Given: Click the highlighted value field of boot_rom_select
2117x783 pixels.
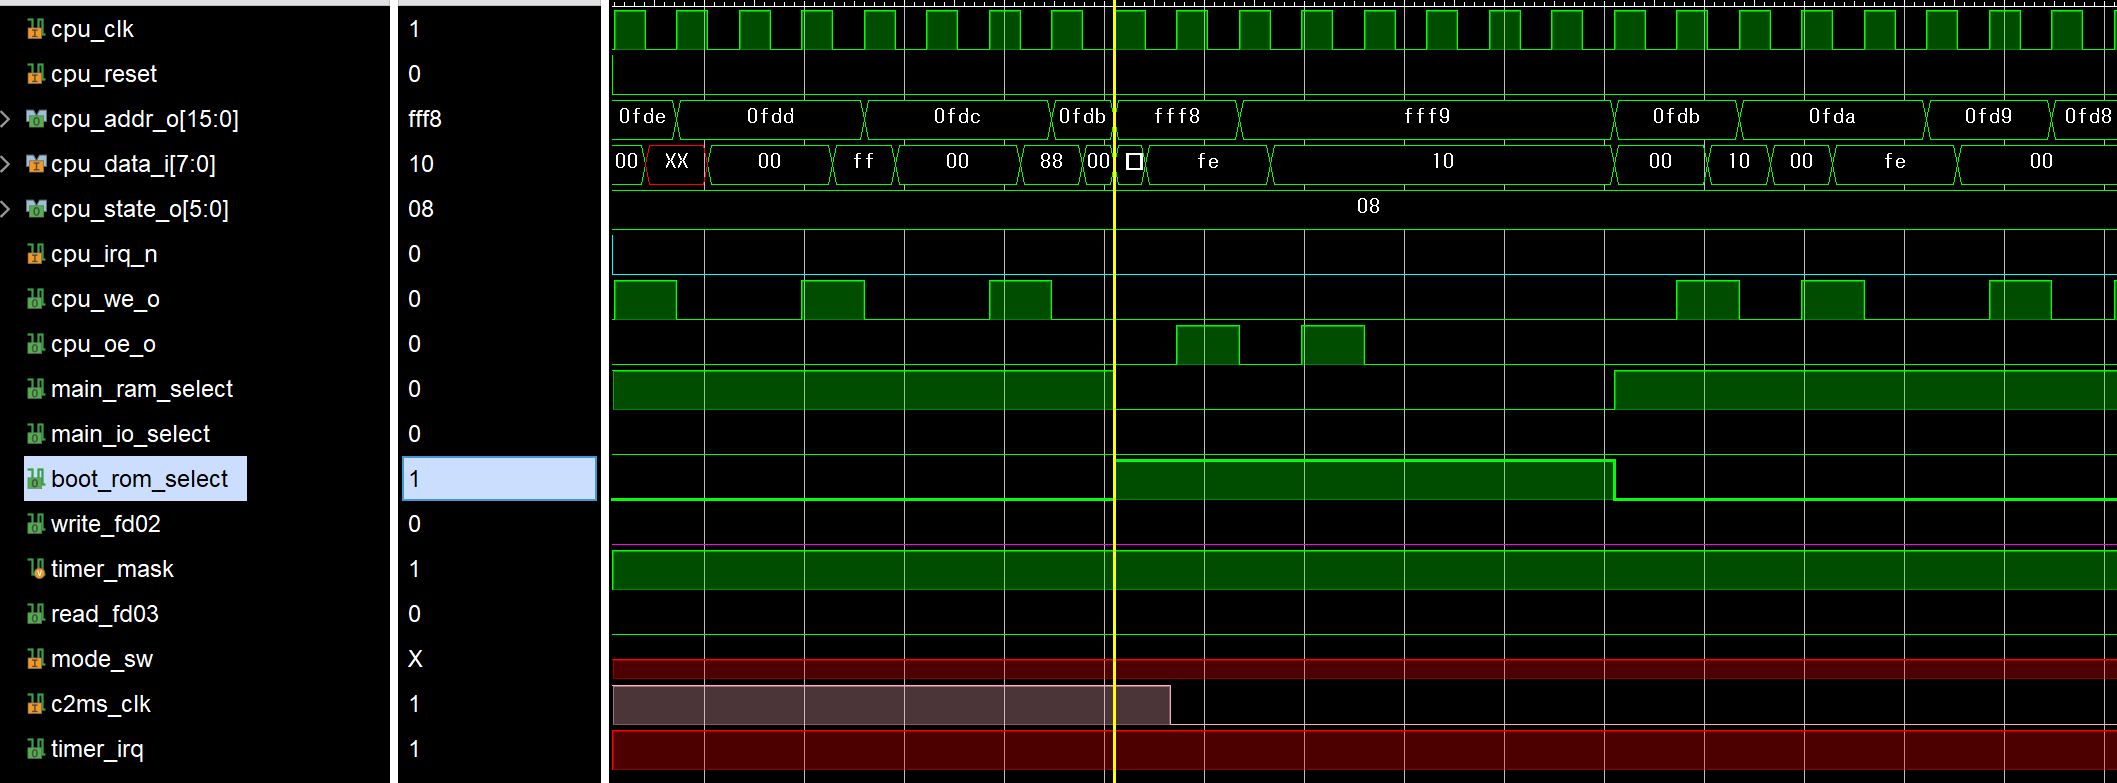Looking at the screenshot, I should coord(499,479).
